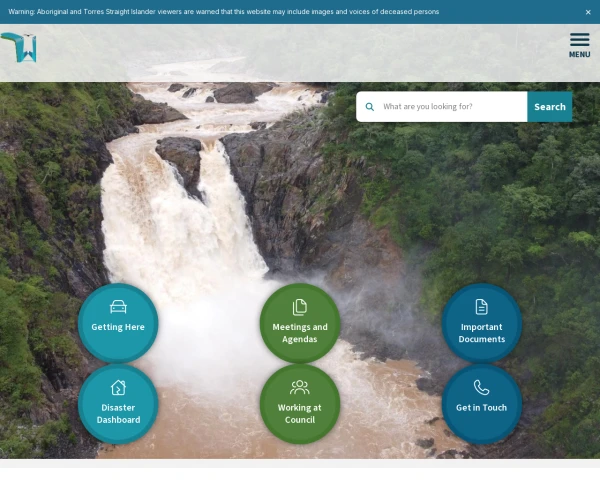Dismiss the warning banner with the X
Screen dimensions: 600x480
click(x=588, y=12)
